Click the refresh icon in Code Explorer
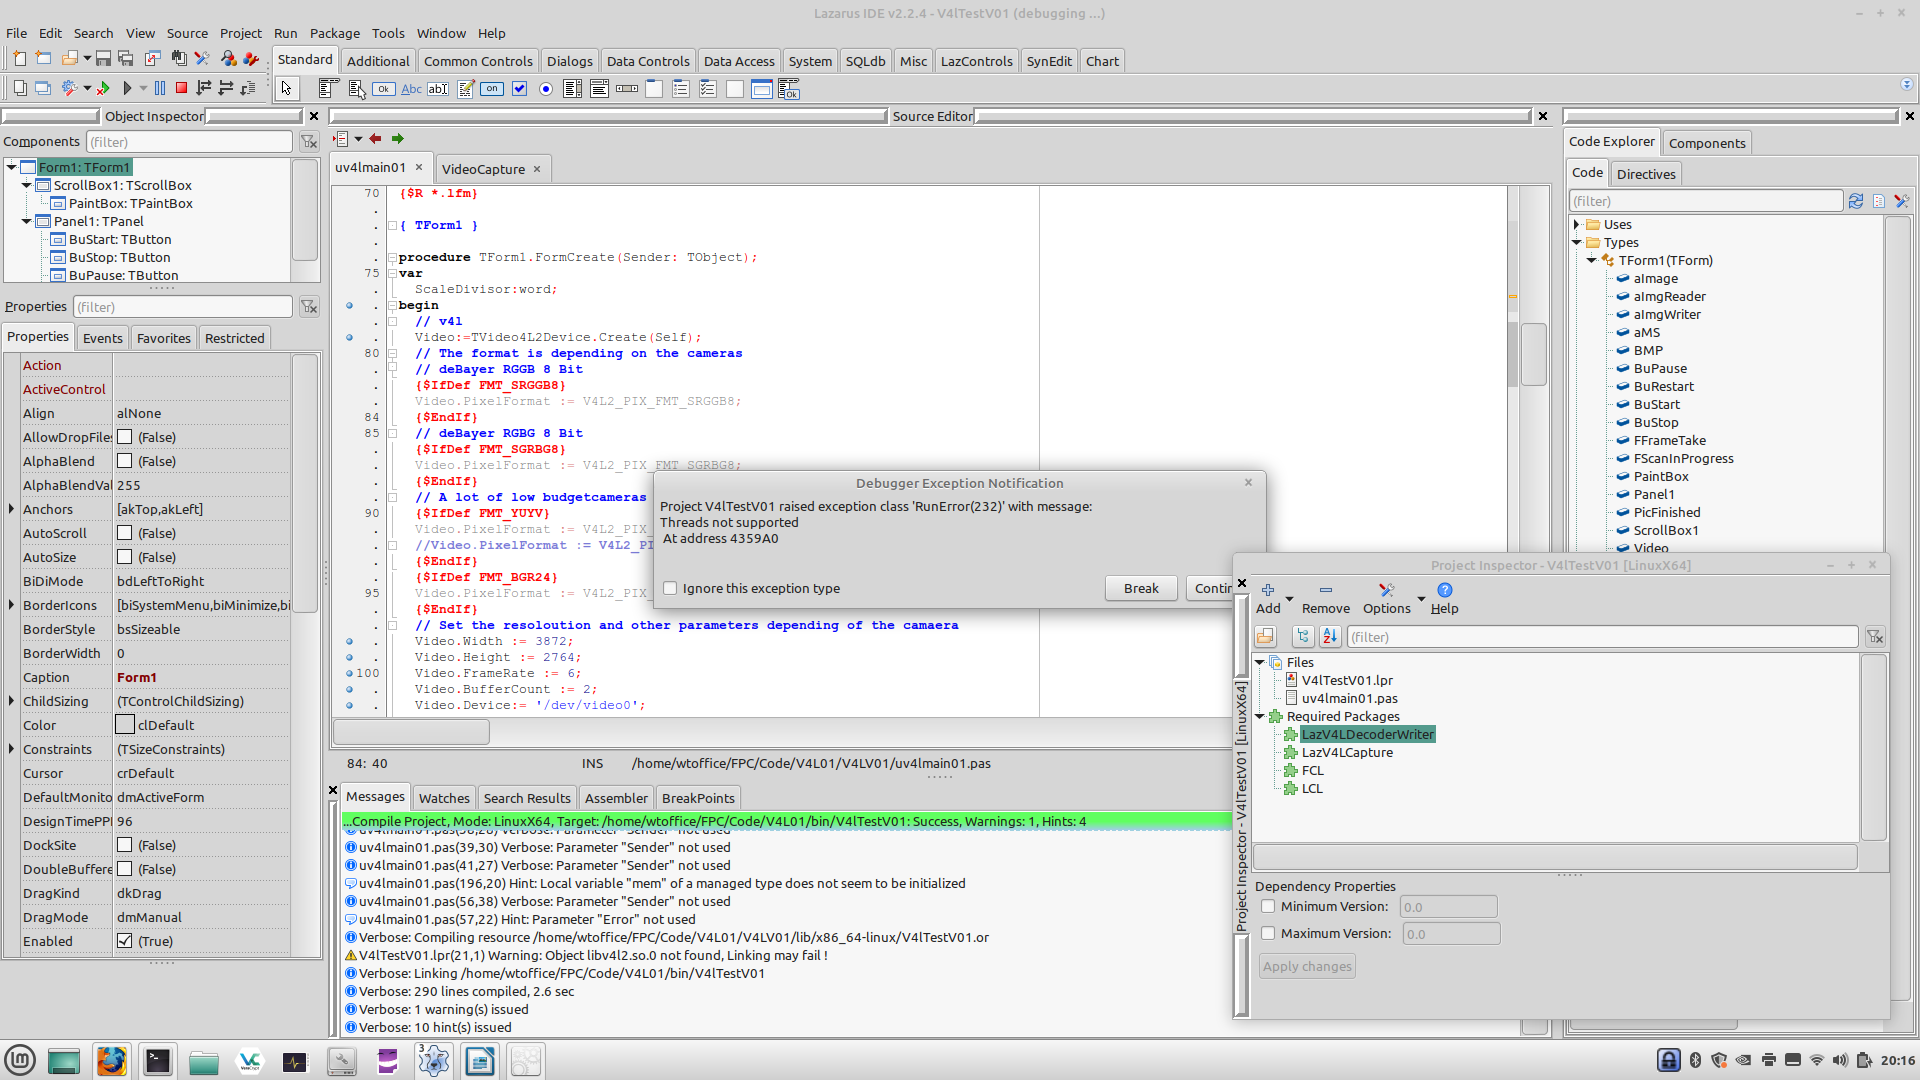Screen dimensions: 1920x1080 tap(1856, 201)
